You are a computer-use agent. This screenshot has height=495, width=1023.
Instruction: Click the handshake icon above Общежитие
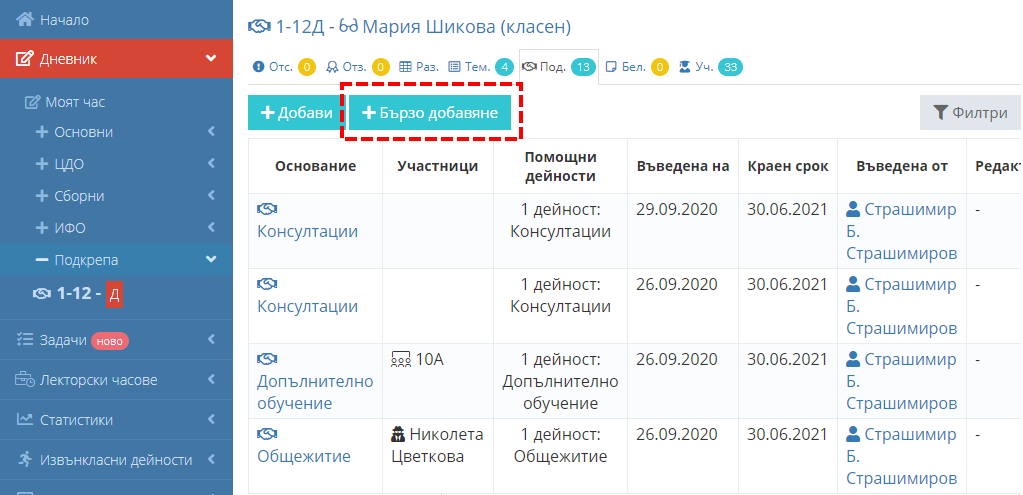click(x=267, y=434)
